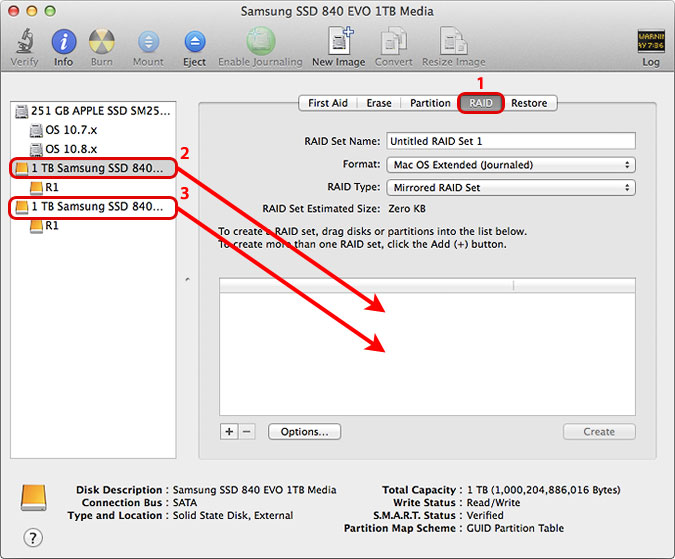The height and width of the screenshot is (559, 675).
Task: Click the New Image toolbar icon
Action: click(336, 42)
